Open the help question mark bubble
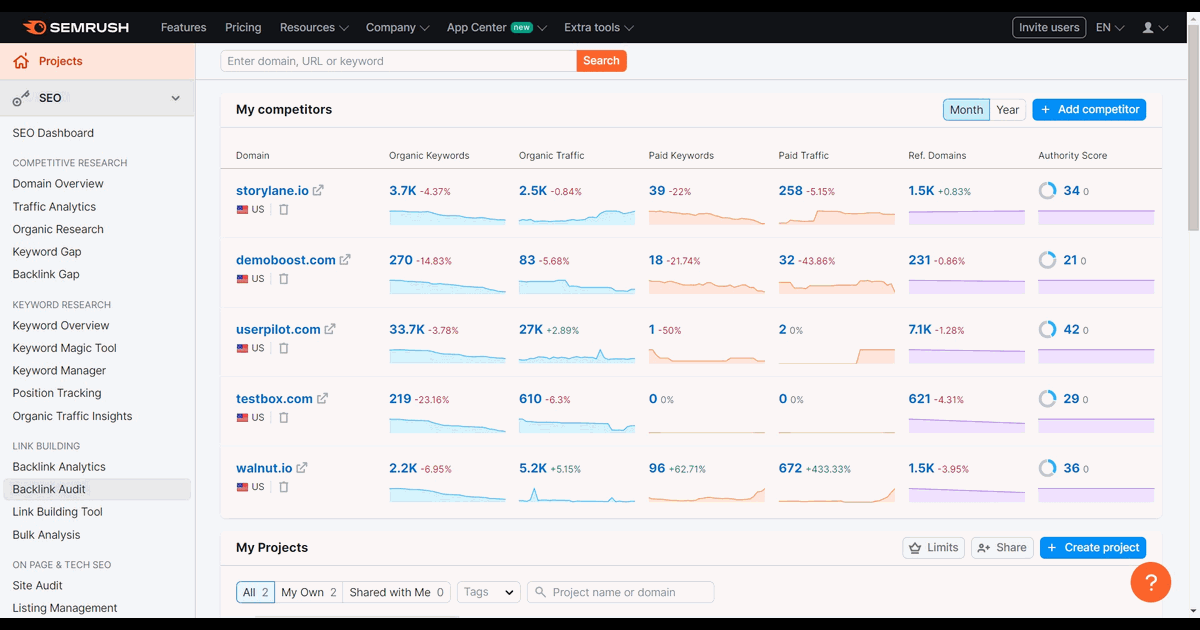The height and width of the screenshot is (630, 1200). click(x=1150, y=582)
